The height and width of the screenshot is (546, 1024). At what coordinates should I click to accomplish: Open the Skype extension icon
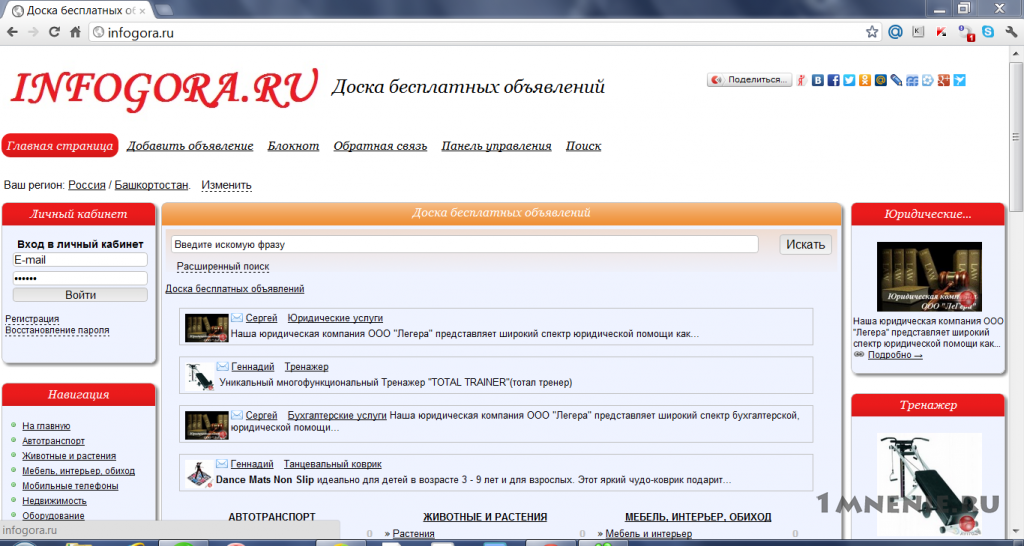point(988,31)
